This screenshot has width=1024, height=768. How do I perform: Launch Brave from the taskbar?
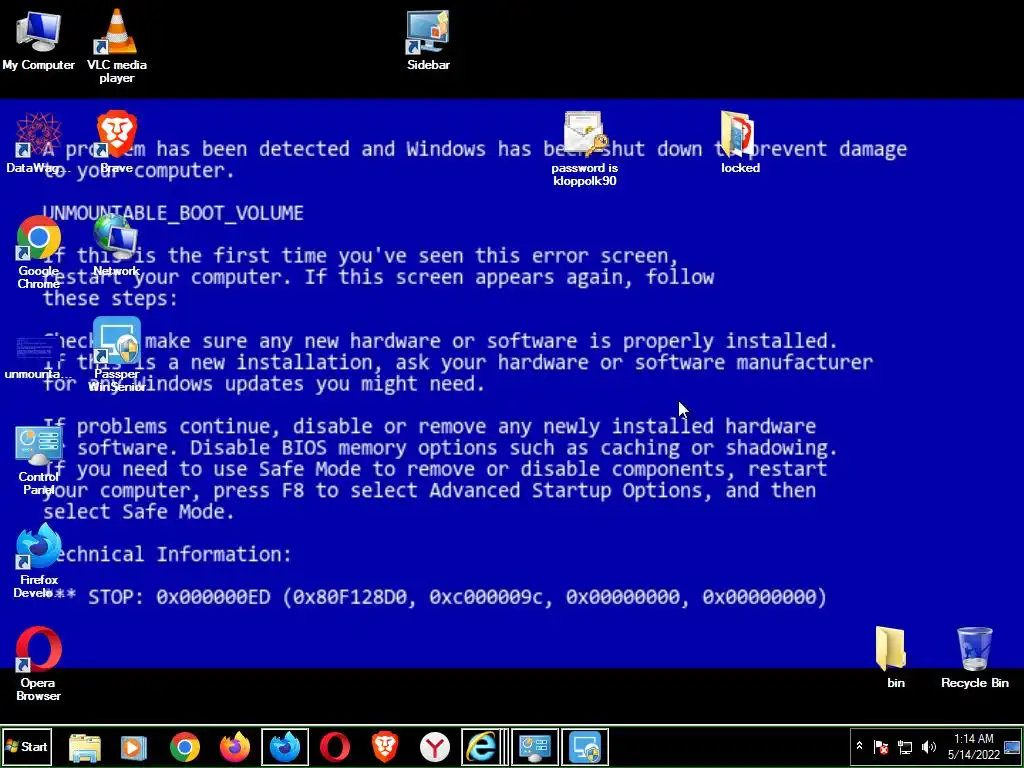click(x=385, y=747)
